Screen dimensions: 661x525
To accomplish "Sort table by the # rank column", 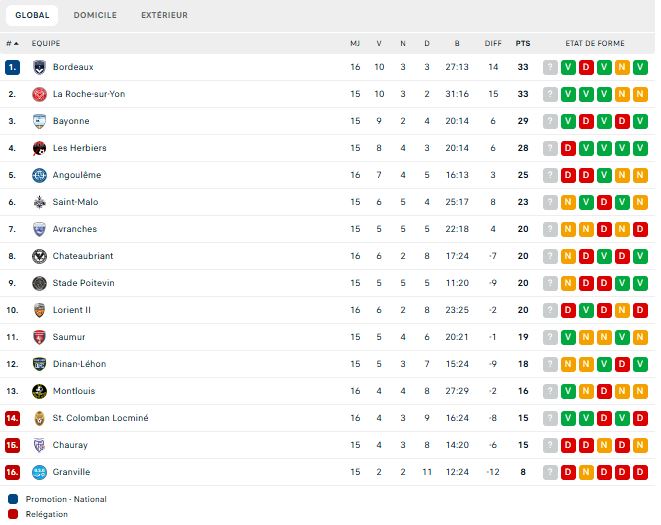I will coord(11,43).
